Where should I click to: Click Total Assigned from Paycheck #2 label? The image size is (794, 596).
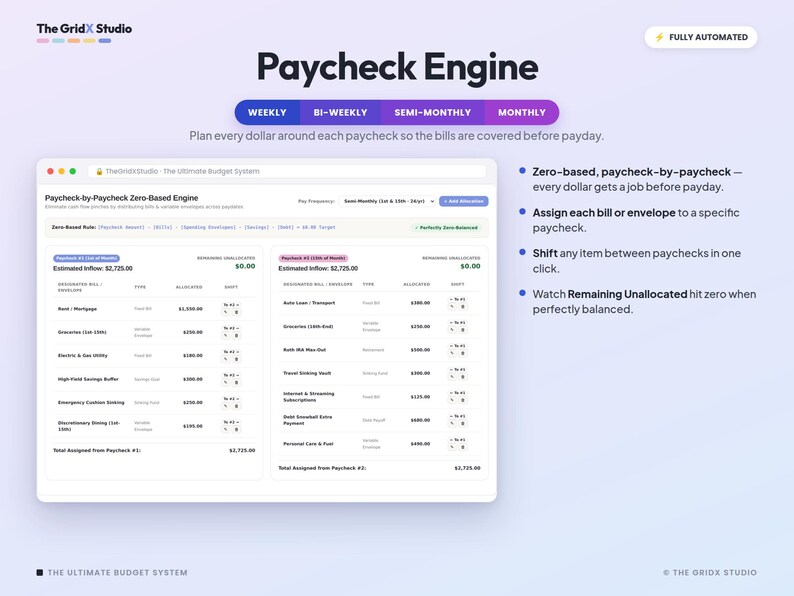point(322,468)
